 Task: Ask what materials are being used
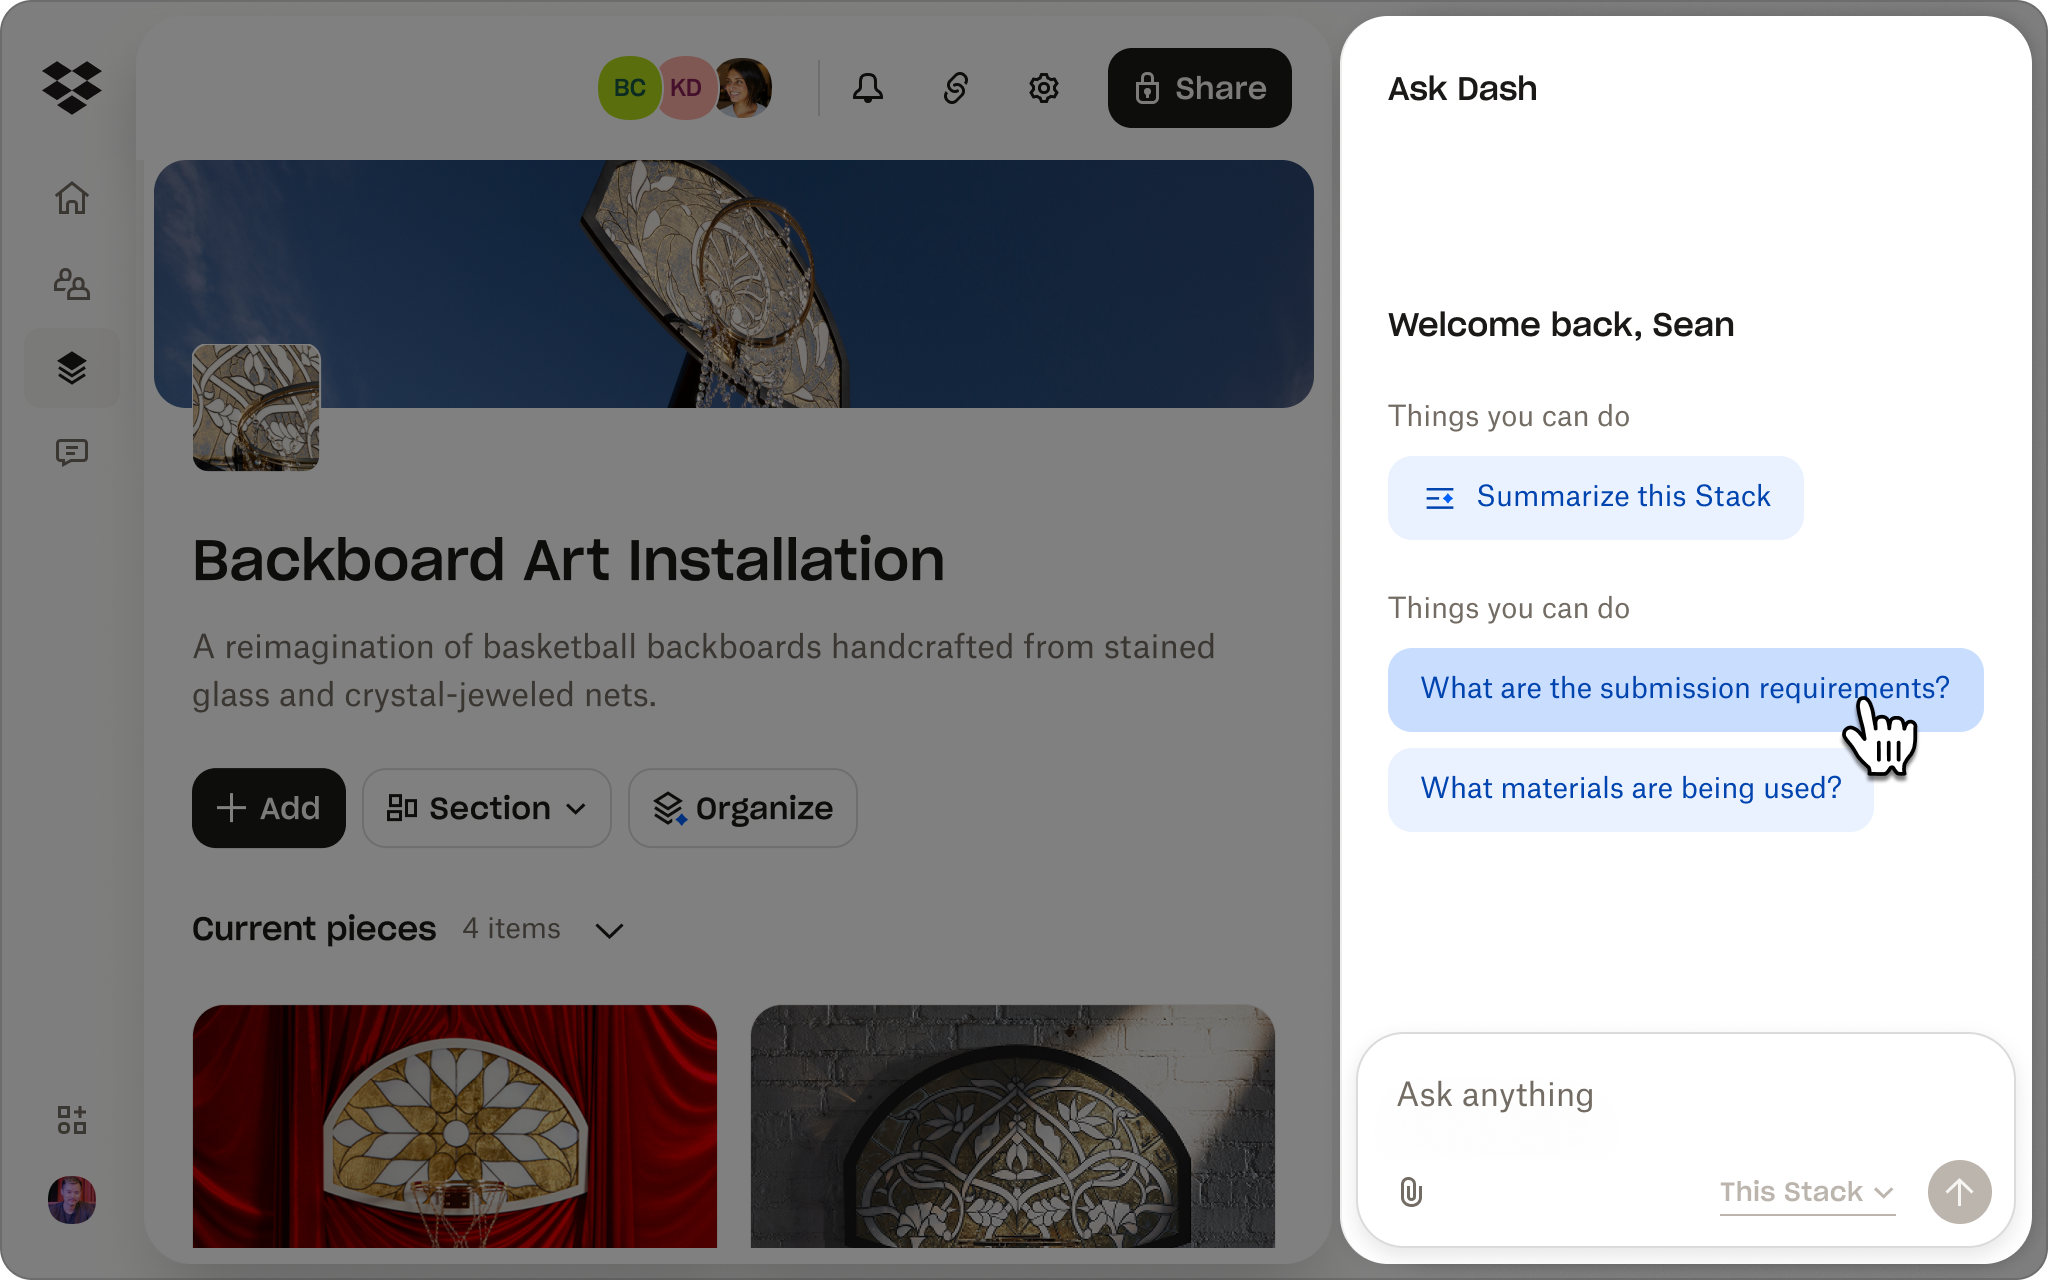point(1630,789)
